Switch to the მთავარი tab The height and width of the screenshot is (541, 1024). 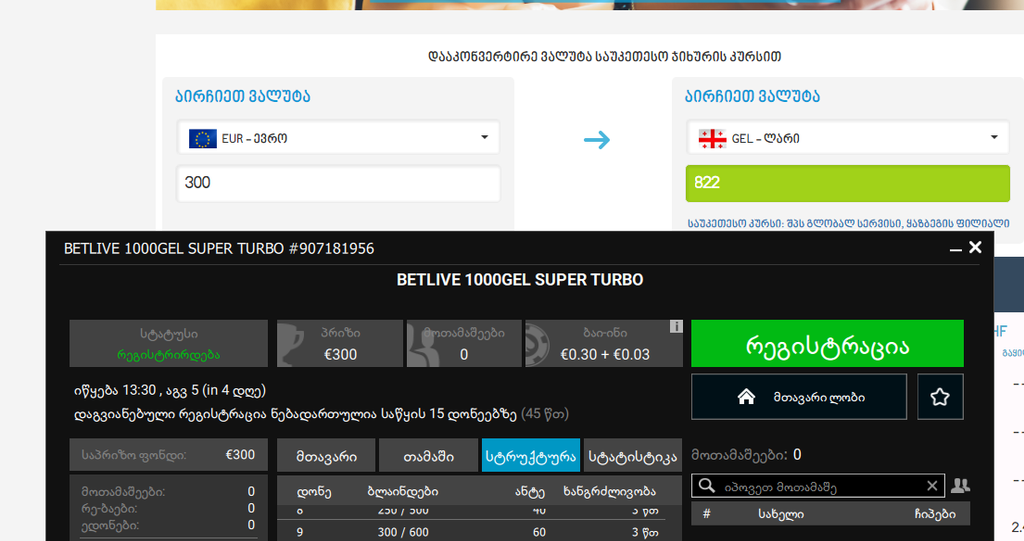(327, 456)
